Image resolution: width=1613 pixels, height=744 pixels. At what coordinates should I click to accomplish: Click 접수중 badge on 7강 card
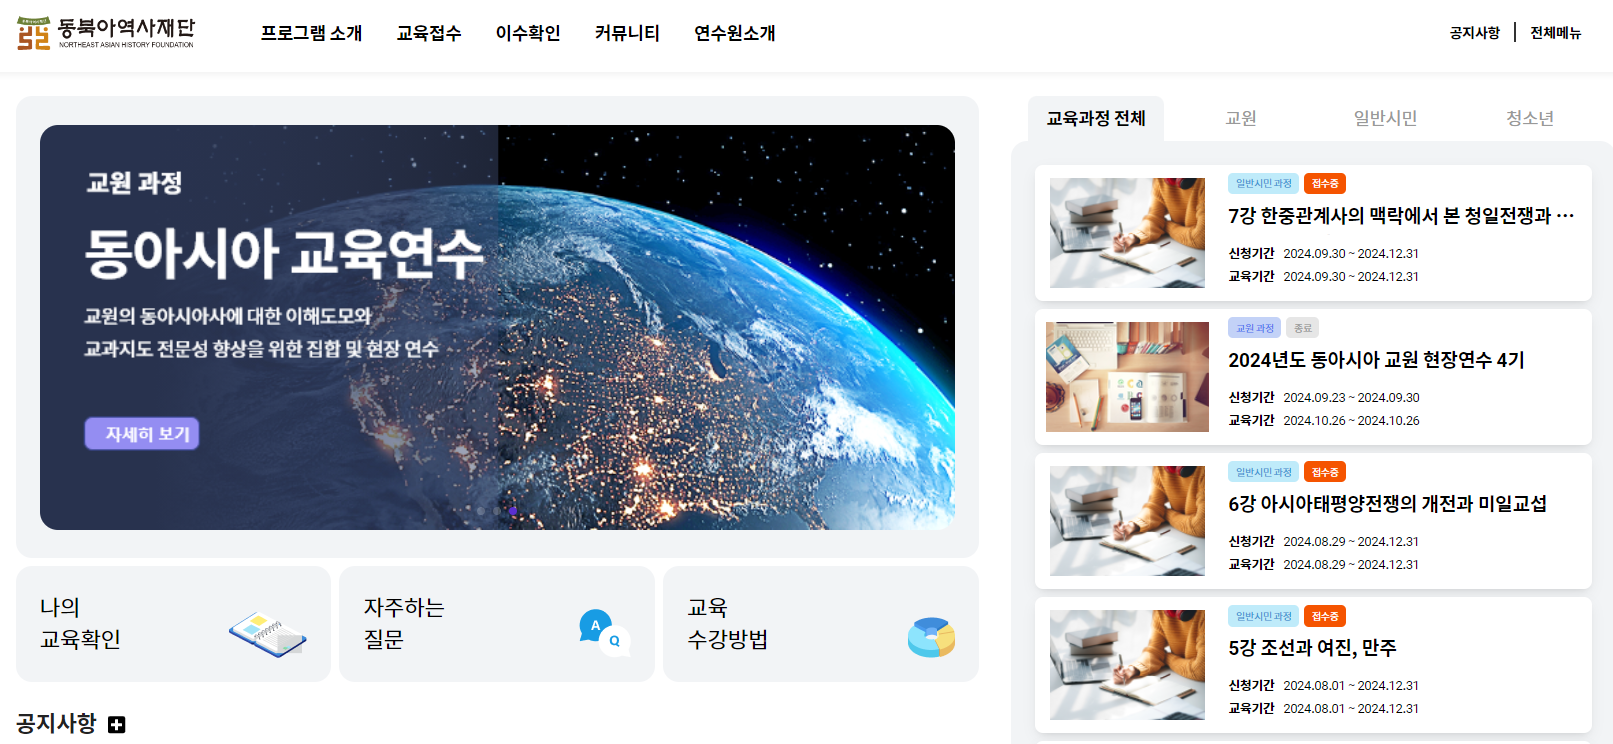pyautogui.click(x=1325, y=184)
